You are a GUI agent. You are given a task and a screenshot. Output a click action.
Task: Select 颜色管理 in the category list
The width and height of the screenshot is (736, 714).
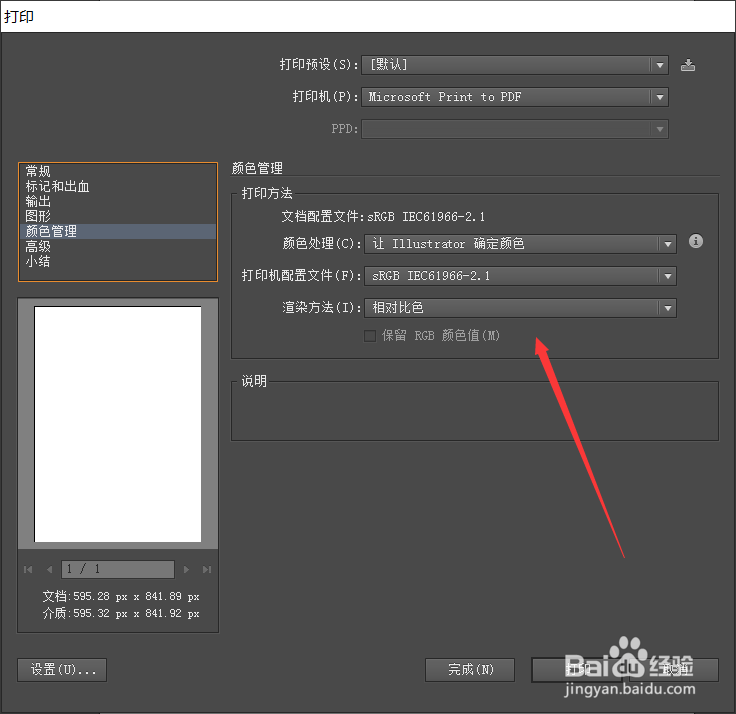(118, 231)
